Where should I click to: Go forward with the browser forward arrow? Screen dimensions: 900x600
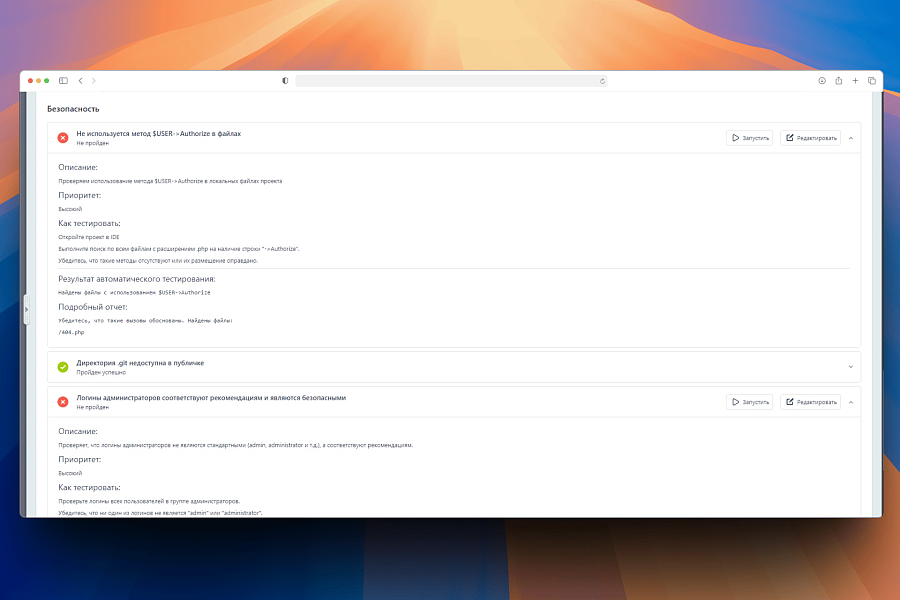(x=94, y=81)
